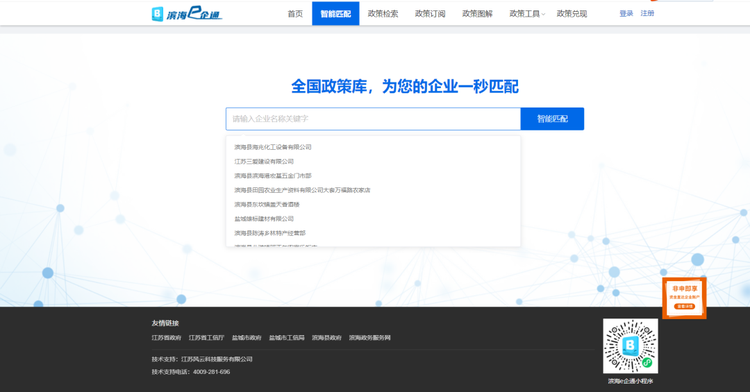Go to the 首页 nav item
Screen dimensions: 750x392
[x=295, y=14]
